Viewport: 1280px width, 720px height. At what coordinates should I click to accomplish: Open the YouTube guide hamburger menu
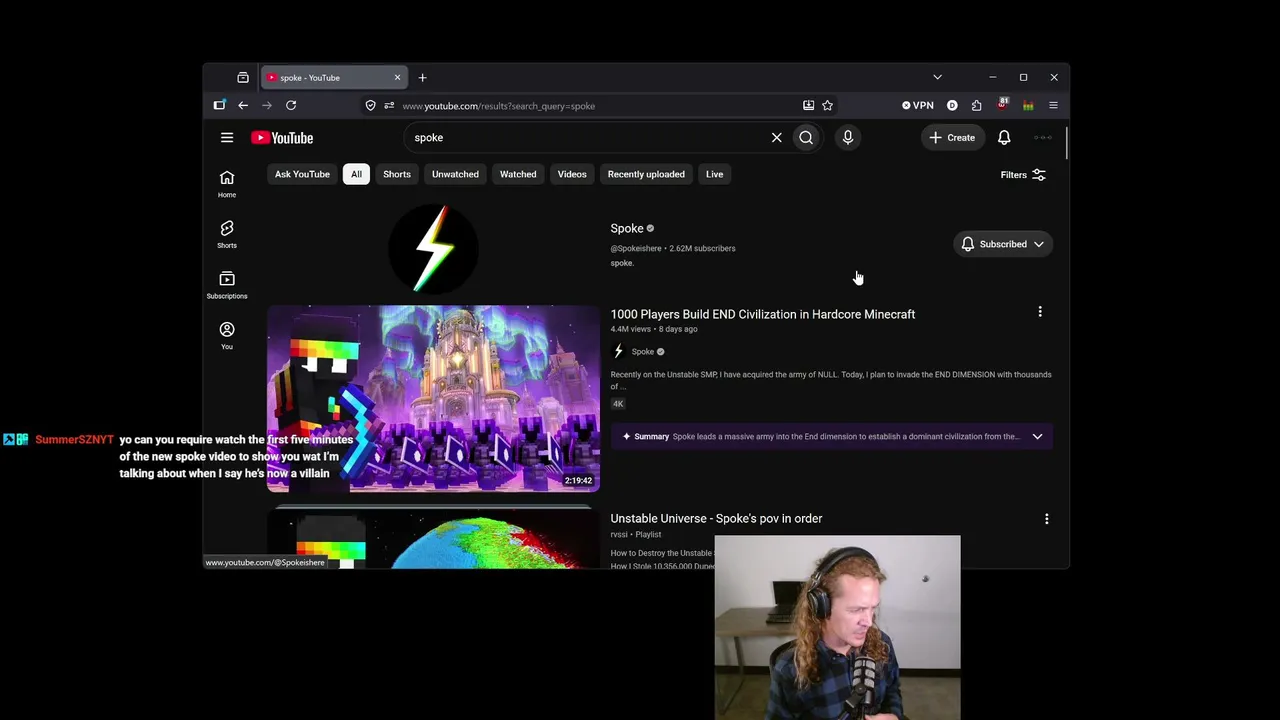[x=227, y=138]
